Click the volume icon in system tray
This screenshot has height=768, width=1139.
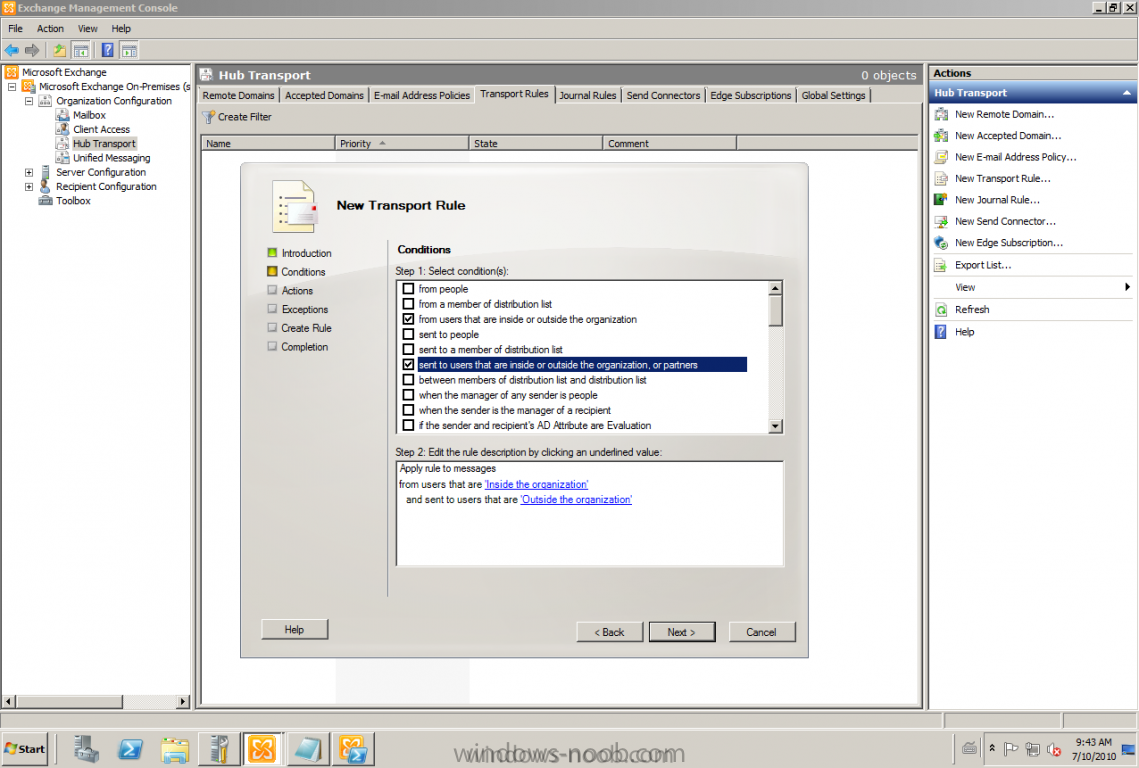[x=1054, y=749]
